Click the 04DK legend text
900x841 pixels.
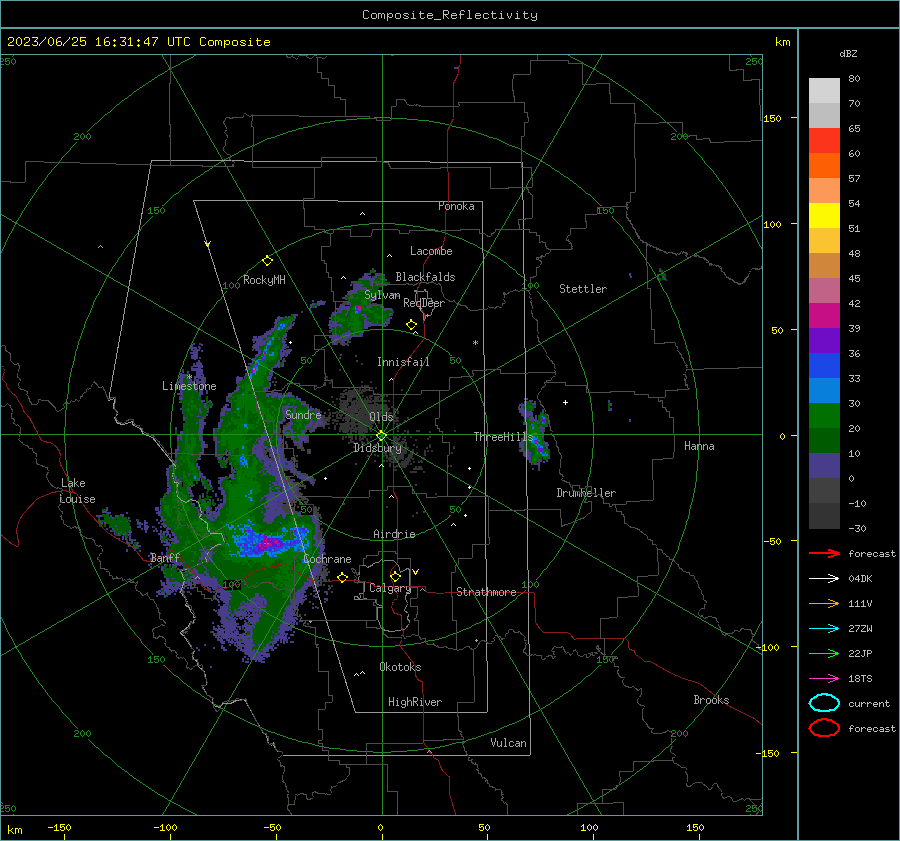[860, 578]
